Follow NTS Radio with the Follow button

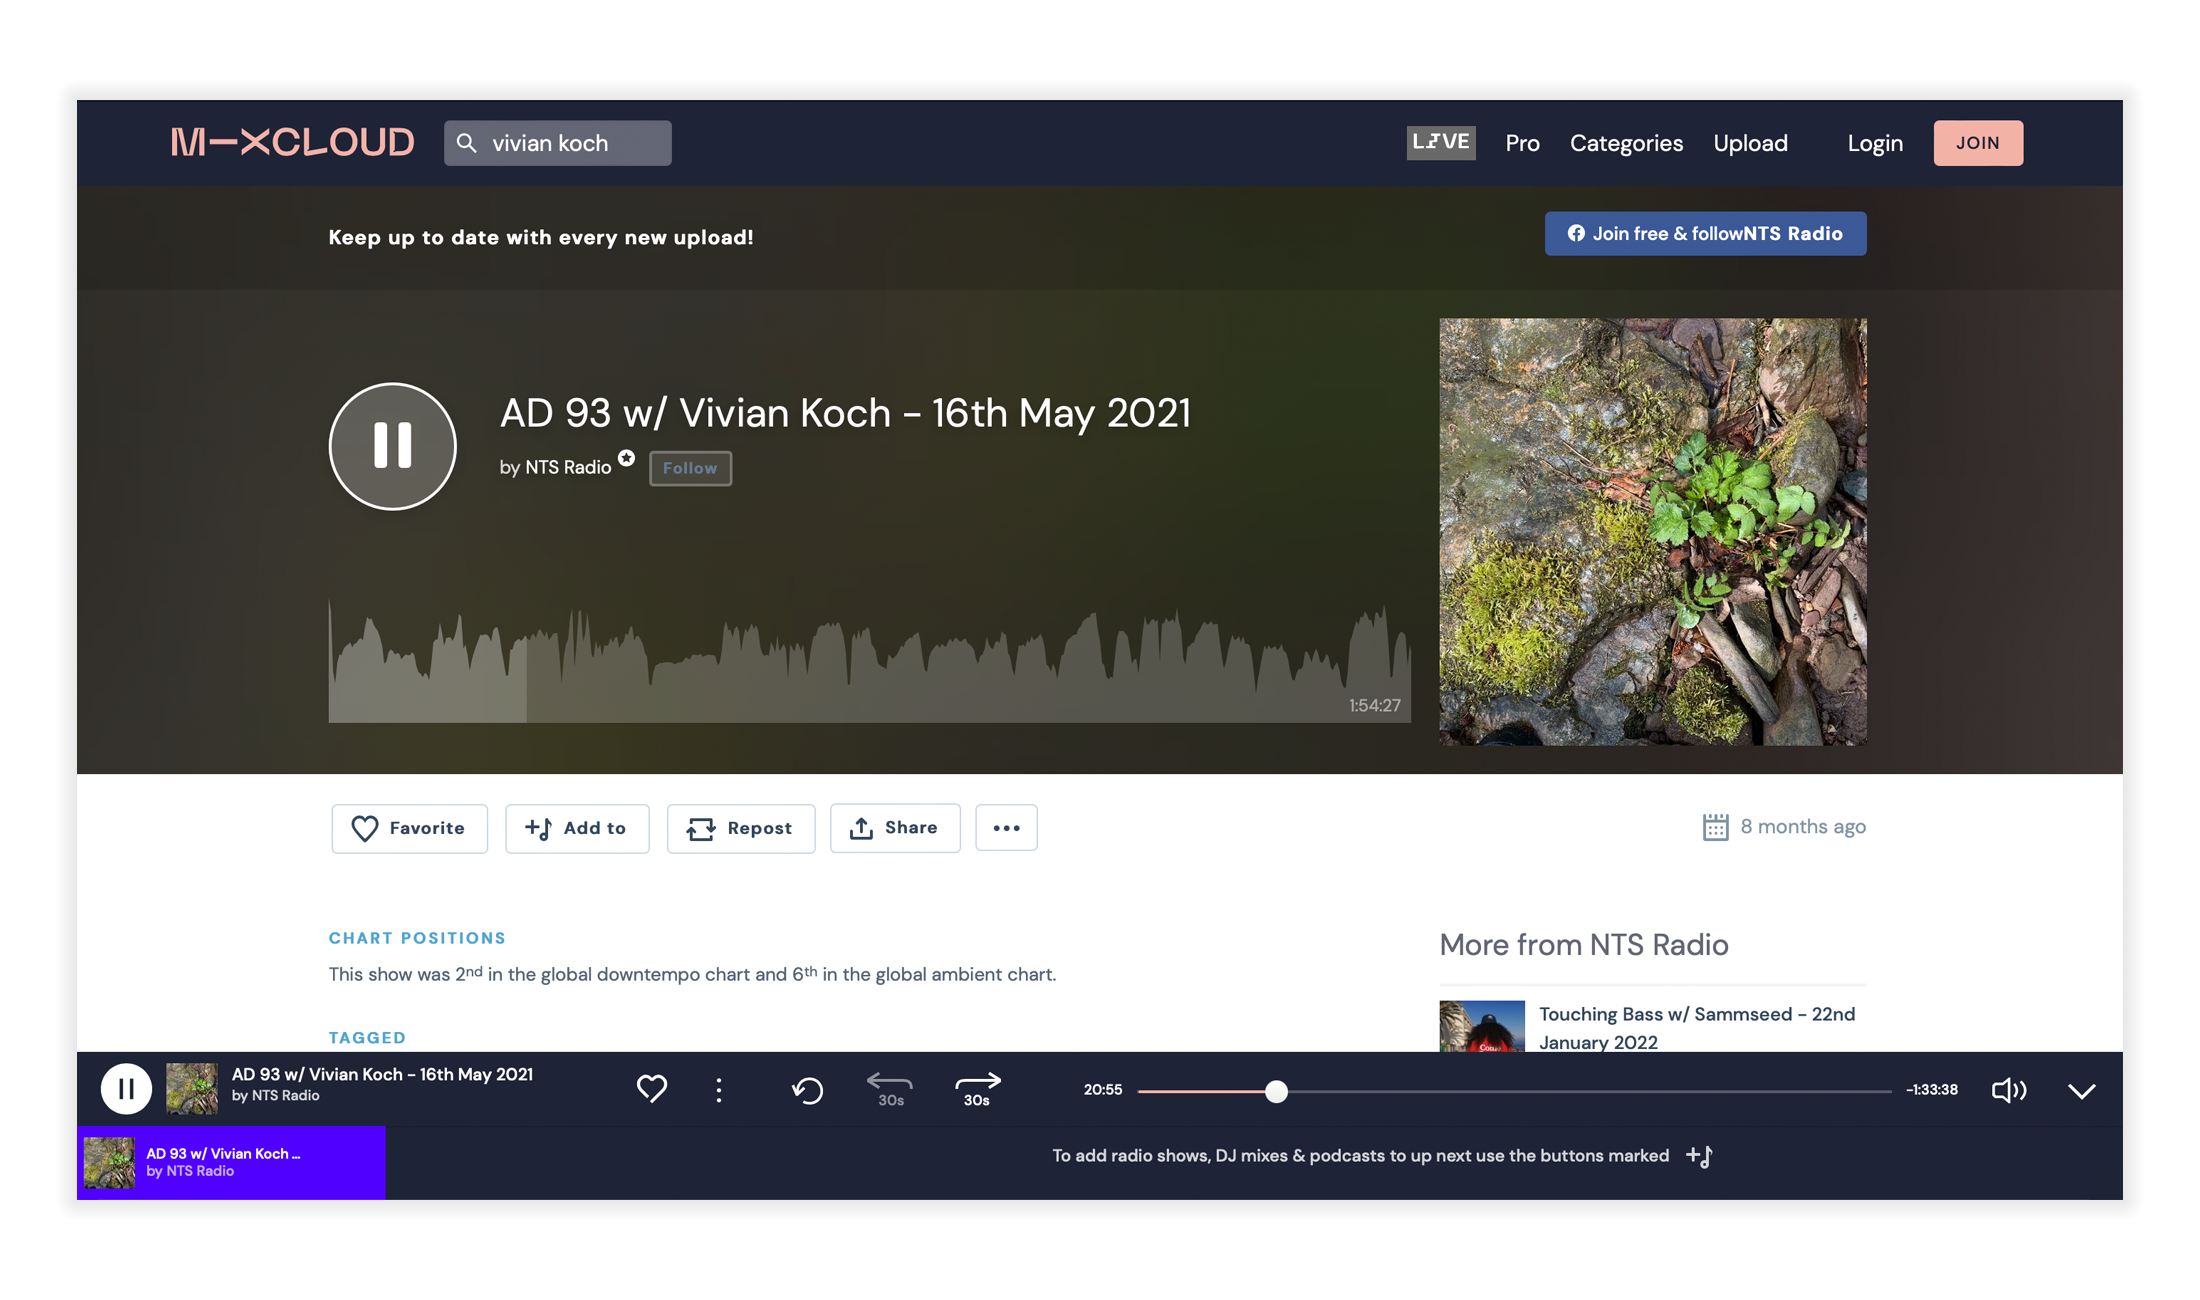(690, 468)
